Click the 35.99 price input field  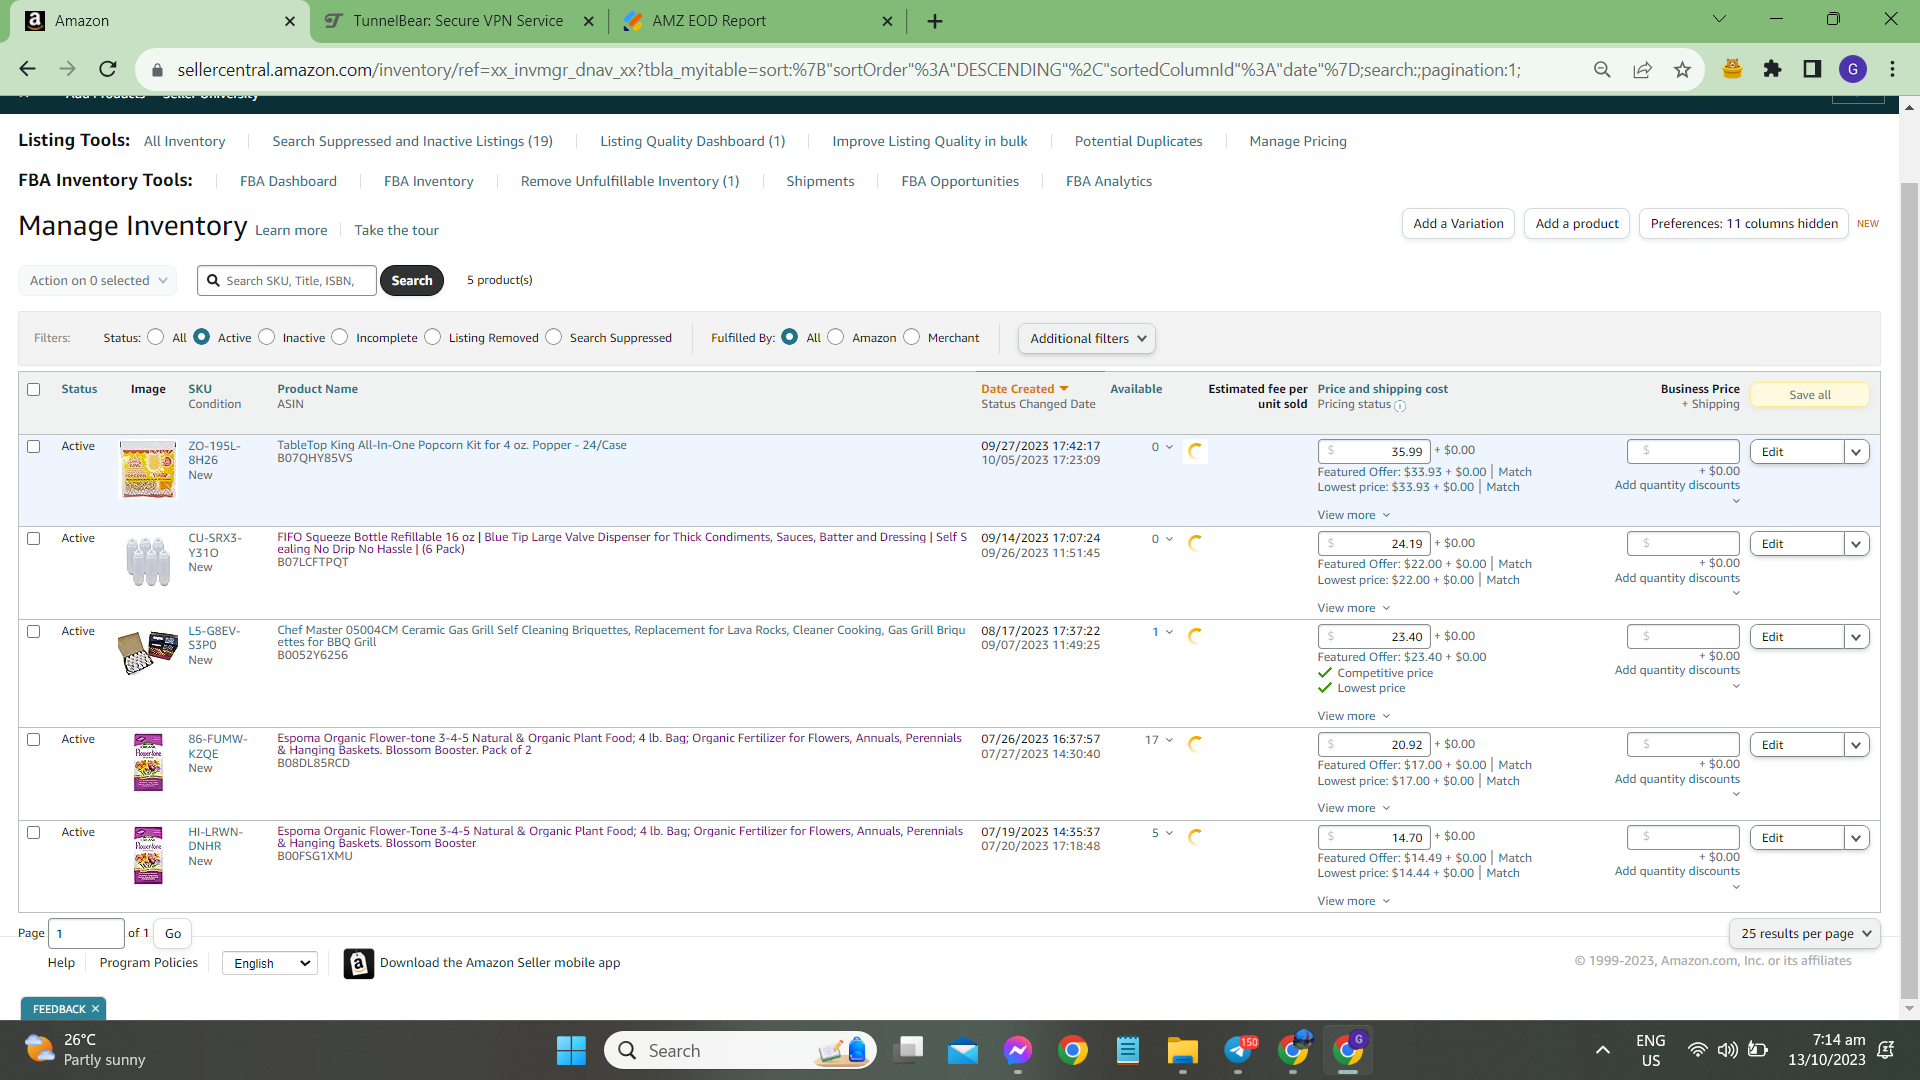click(x=1374, y=452)
